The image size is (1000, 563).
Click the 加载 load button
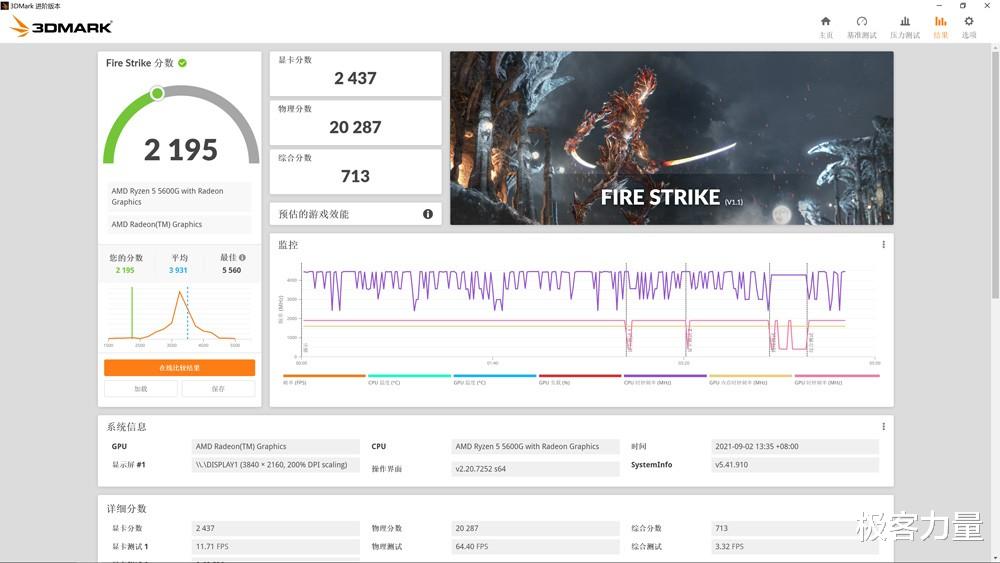(141, 389)
